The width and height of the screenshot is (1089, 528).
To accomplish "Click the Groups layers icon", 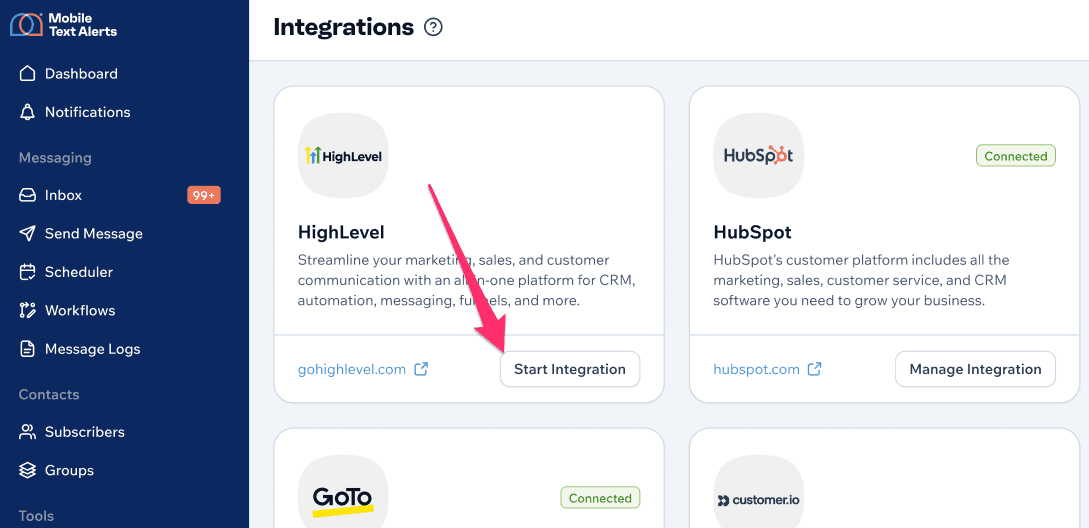I will point(27,470).
